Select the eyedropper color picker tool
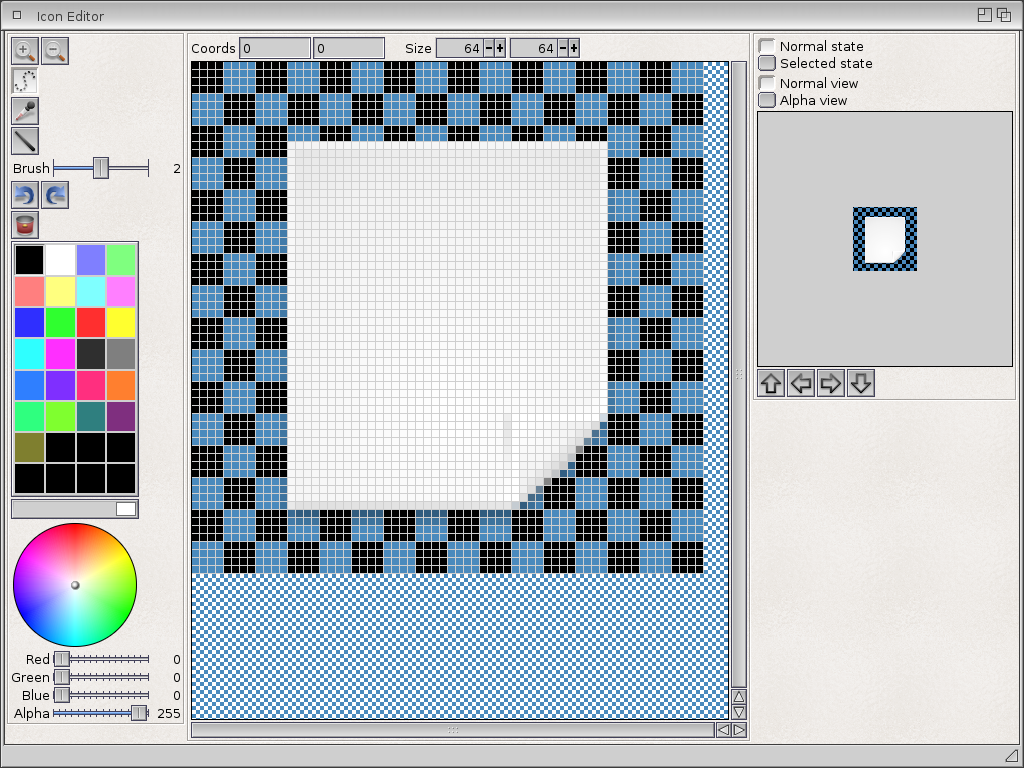This screenshot has height=768, width=1024. (x=25, y=111)
